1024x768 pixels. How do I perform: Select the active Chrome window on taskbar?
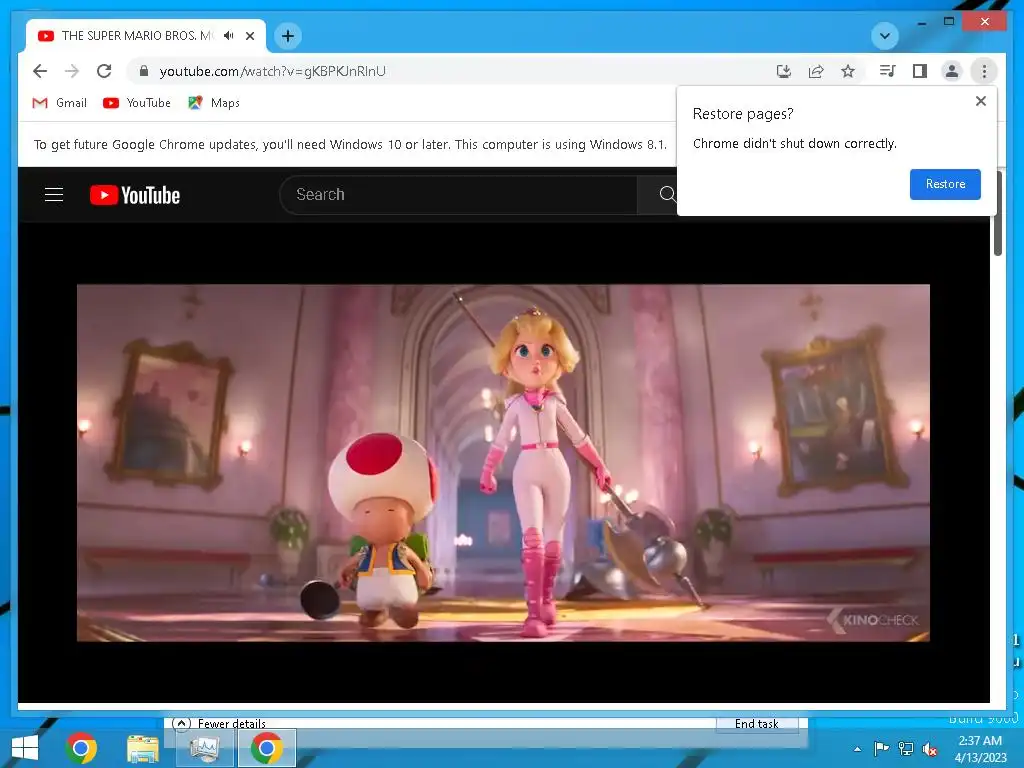(x=266, y=748)
